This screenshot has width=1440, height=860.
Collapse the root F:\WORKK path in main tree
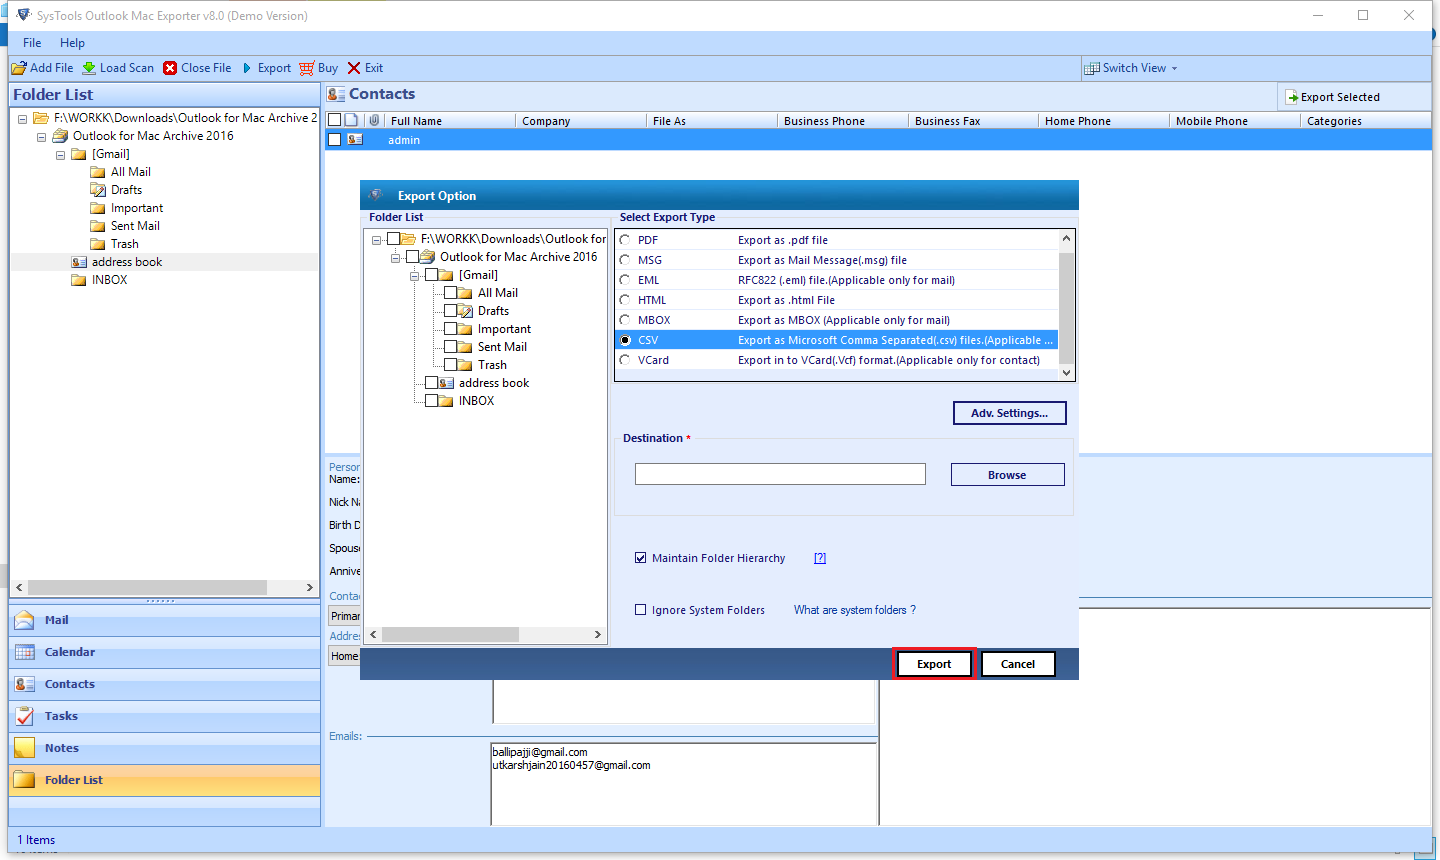pos(22,118)
